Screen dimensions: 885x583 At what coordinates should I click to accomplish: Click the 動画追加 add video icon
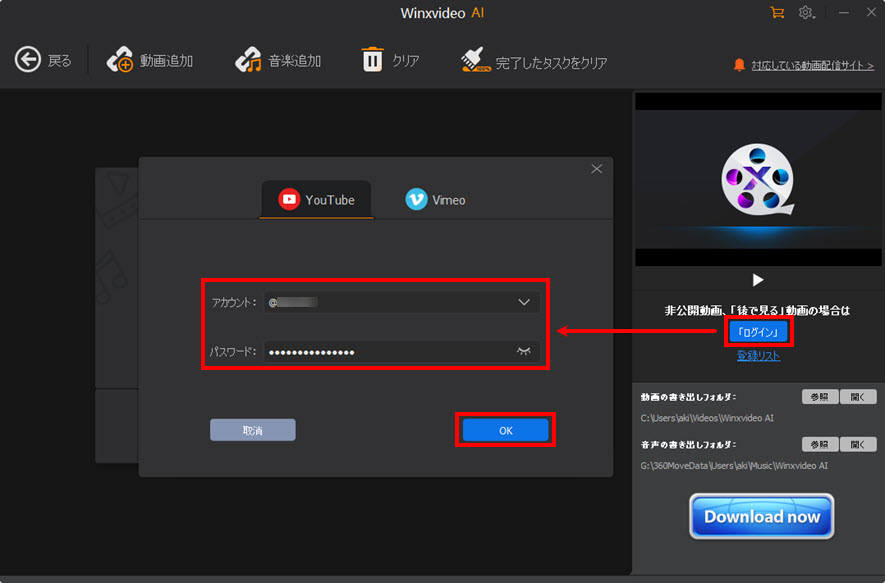120,60
